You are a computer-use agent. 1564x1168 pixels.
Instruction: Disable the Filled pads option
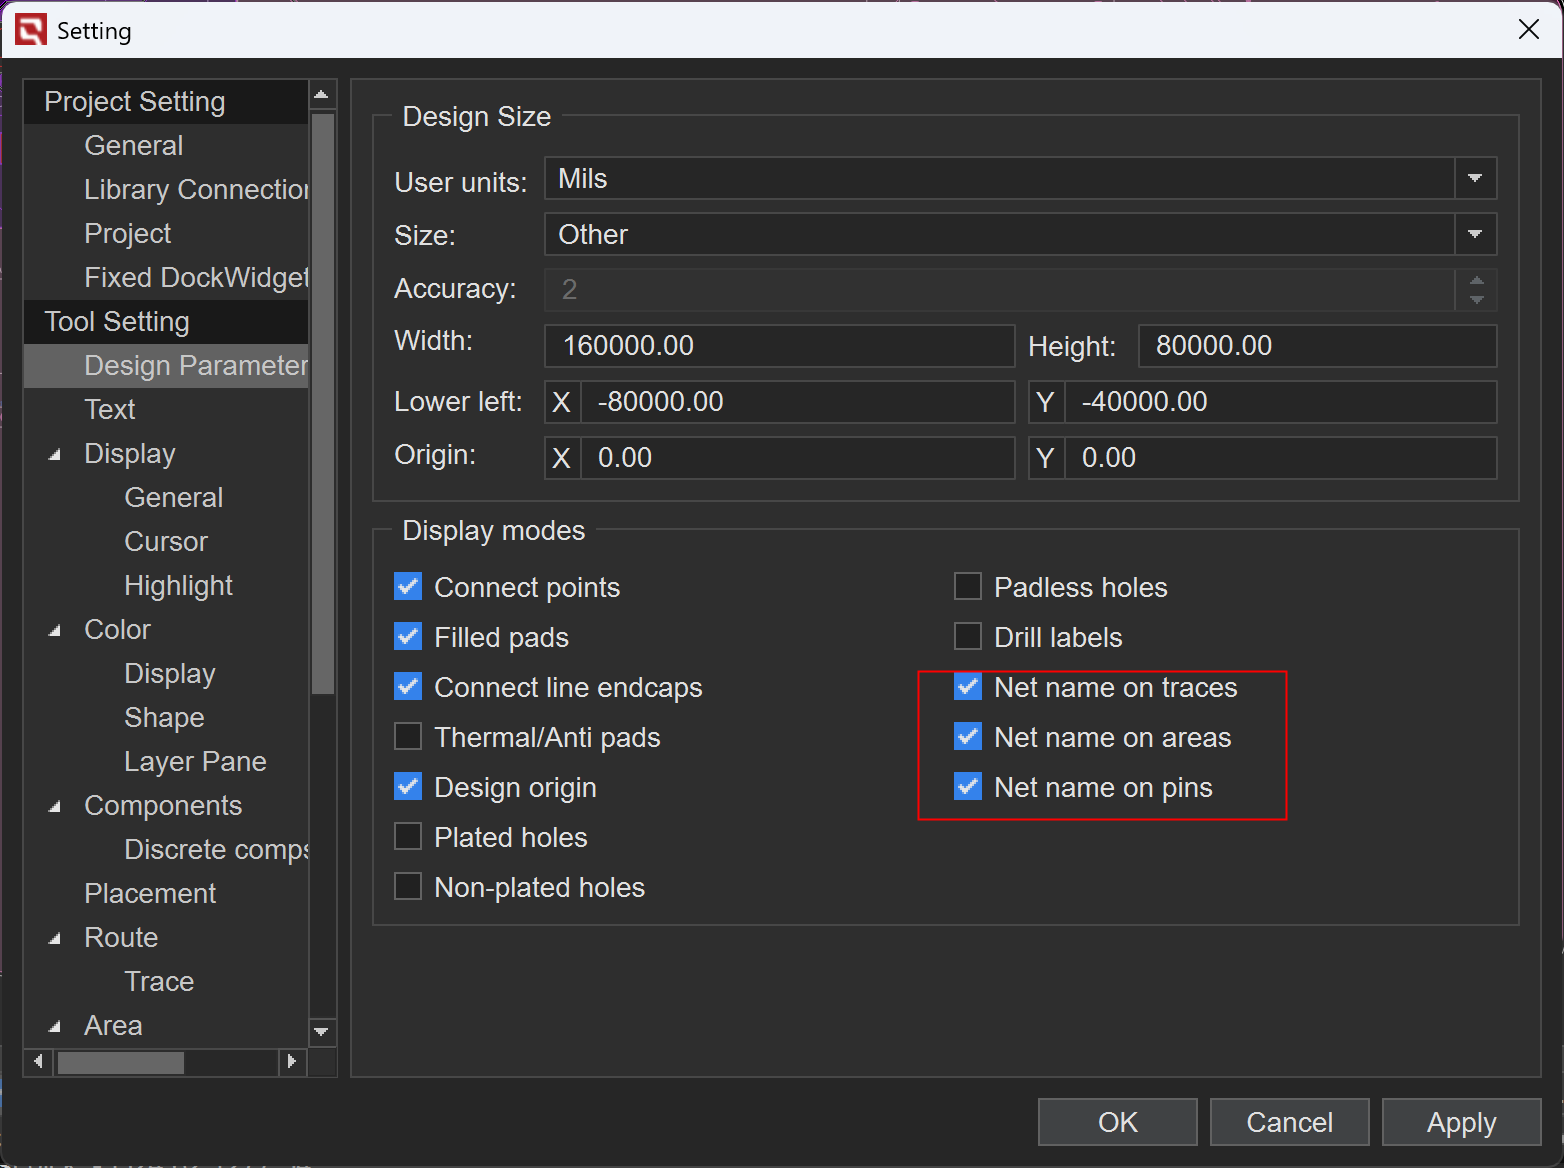pyautogui.click(x=408, y=637)
